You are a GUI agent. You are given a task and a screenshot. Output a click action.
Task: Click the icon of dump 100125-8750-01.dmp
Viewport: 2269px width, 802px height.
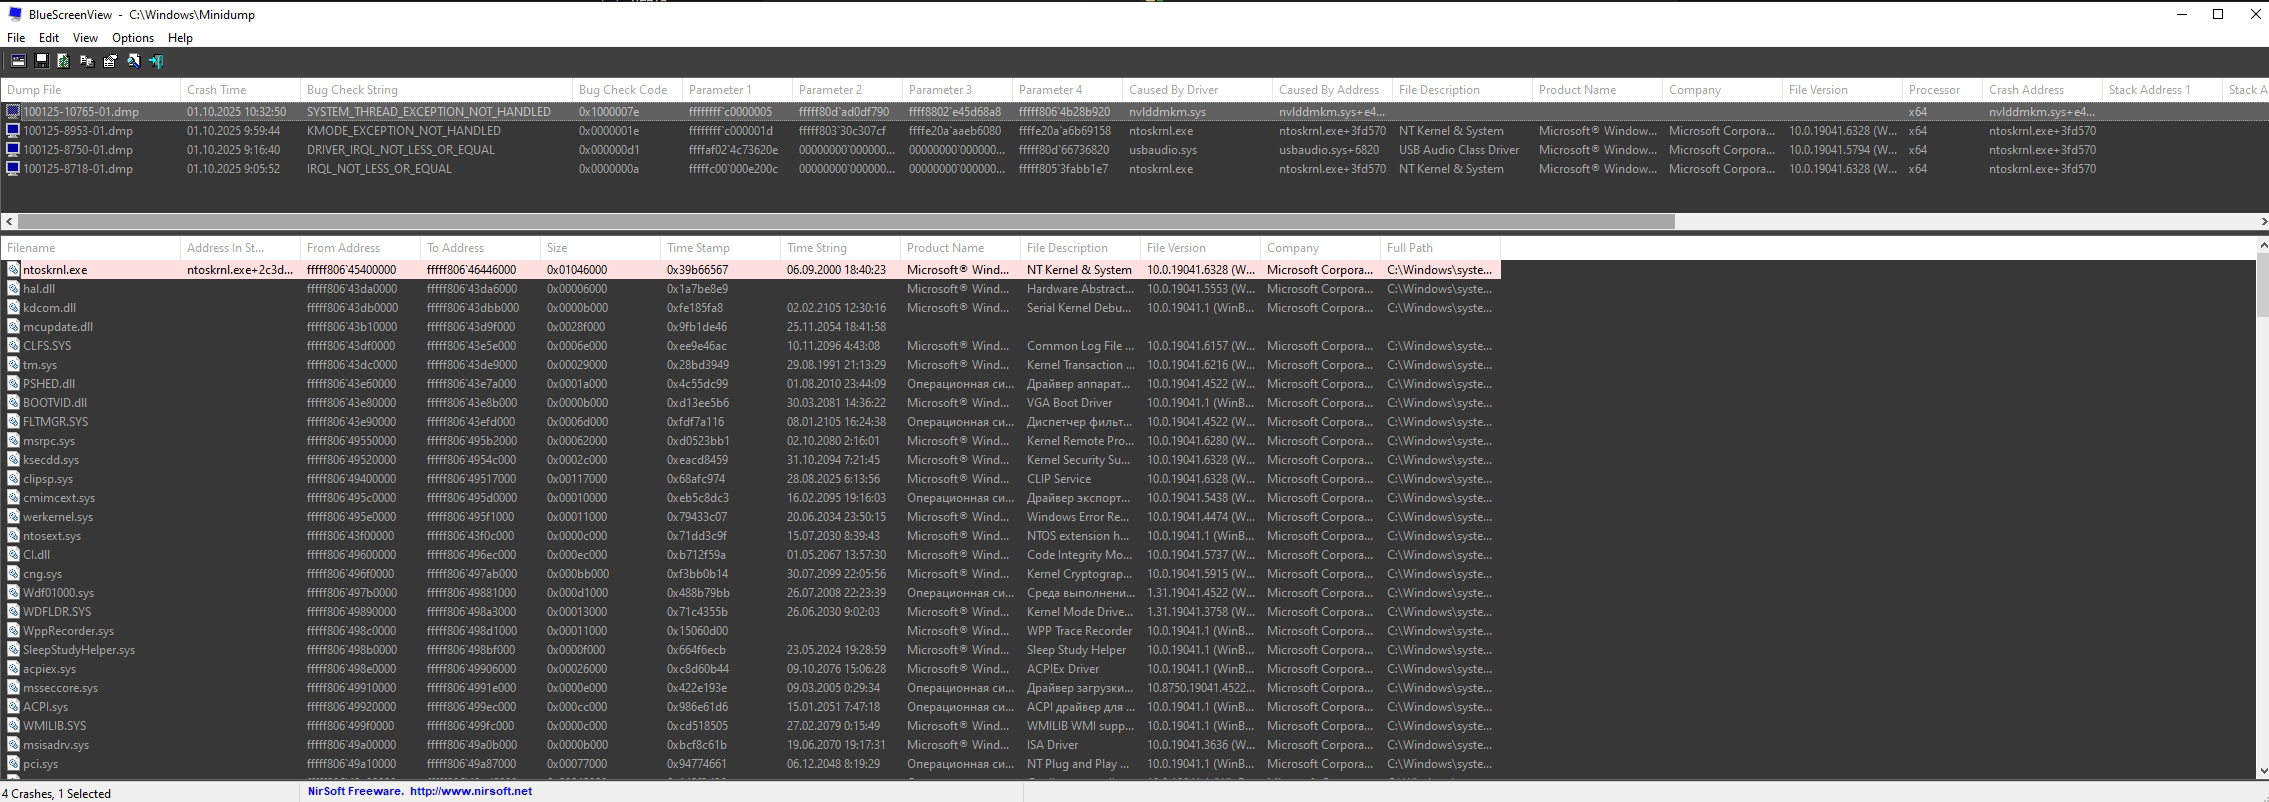[13, 149]
